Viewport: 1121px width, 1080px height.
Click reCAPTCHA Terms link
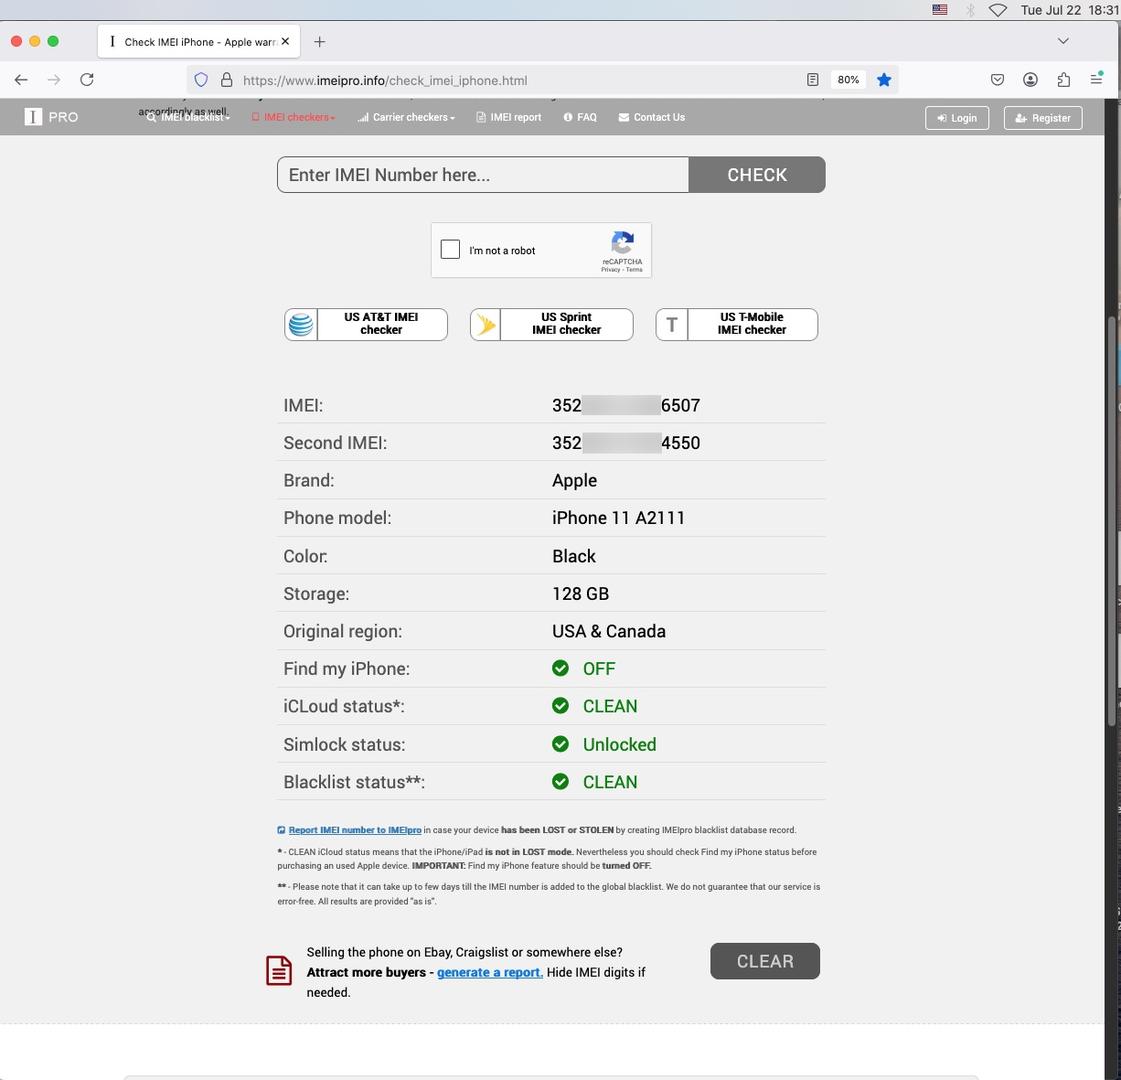(634, 269)
